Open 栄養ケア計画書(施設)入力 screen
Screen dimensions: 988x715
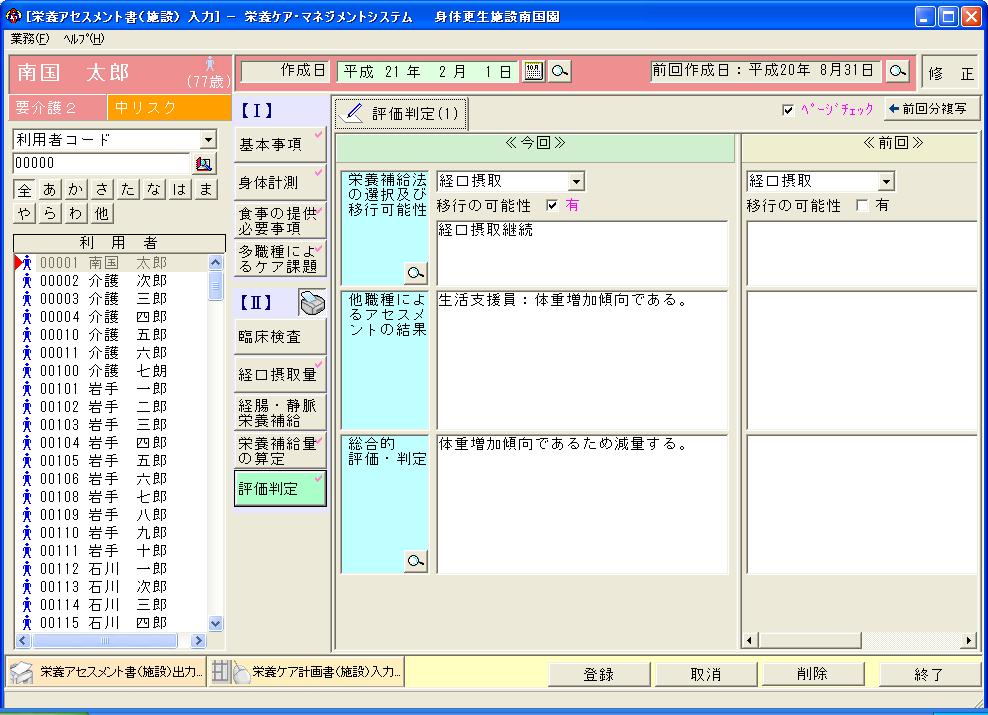coord(308,672)
